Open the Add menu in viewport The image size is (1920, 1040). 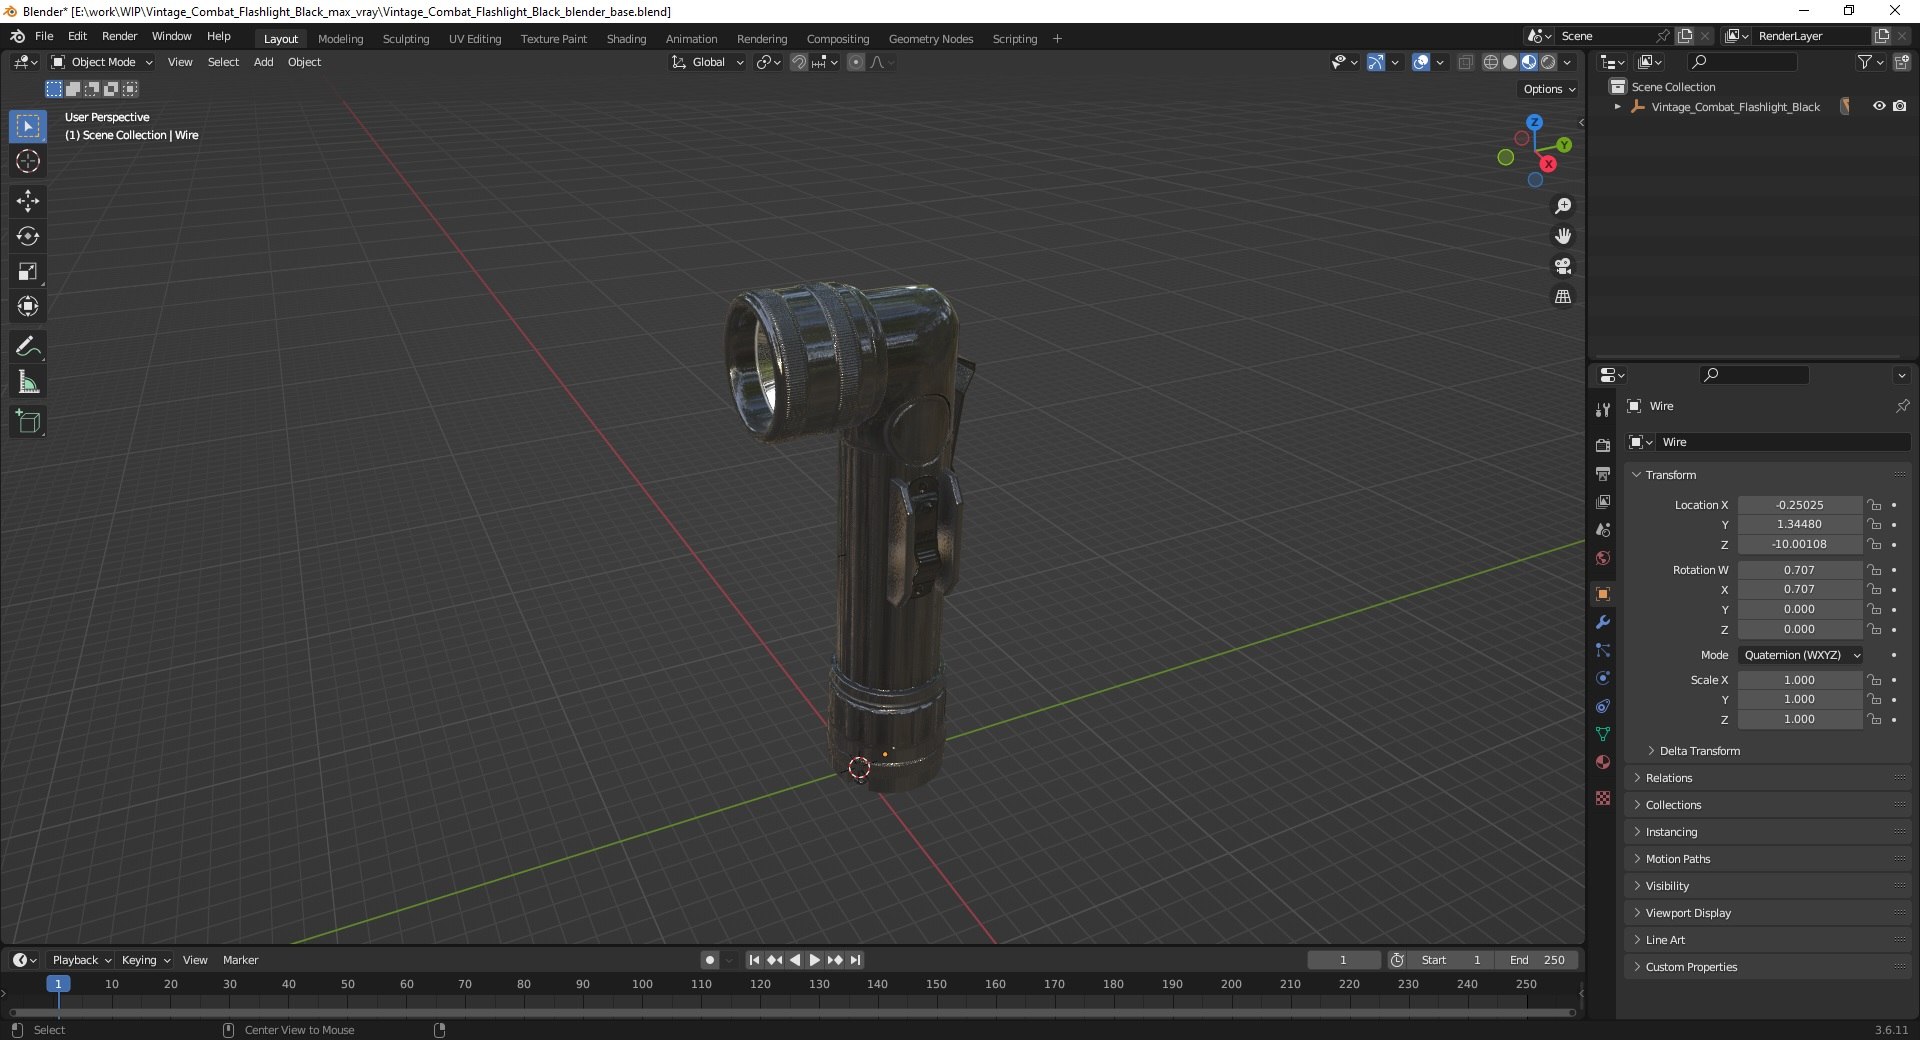click(263, 62)
